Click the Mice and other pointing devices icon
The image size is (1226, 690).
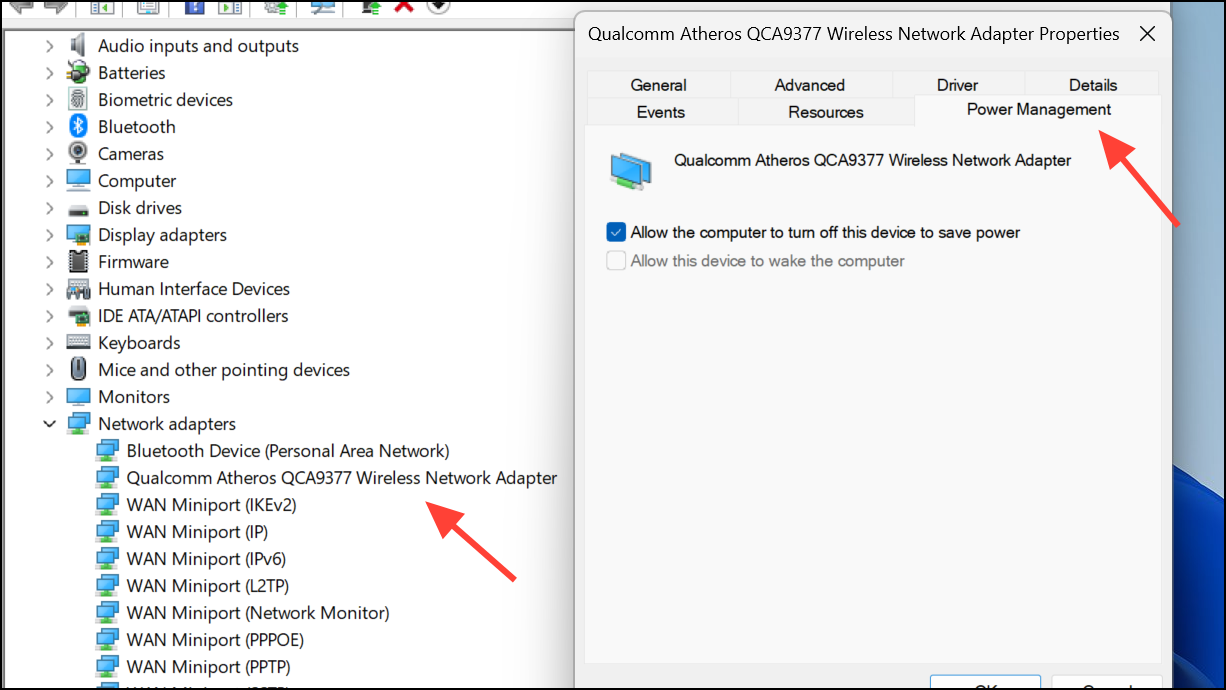78,370
